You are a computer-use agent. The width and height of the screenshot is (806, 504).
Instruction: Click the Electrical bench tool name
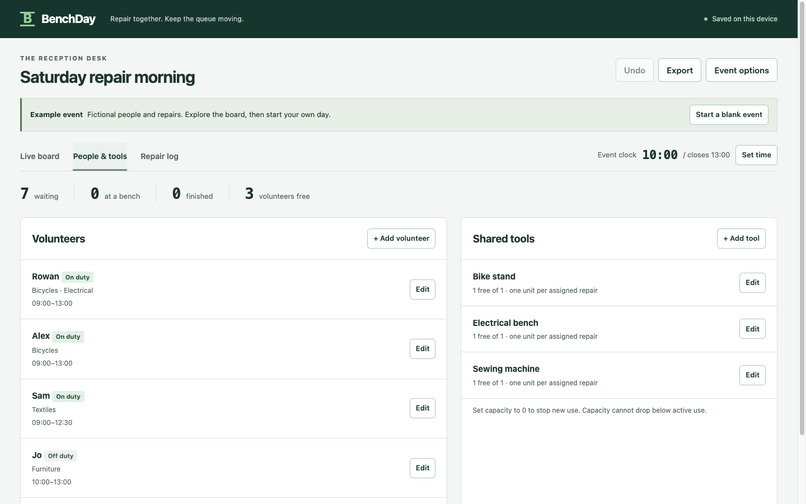tap(505, 322)
